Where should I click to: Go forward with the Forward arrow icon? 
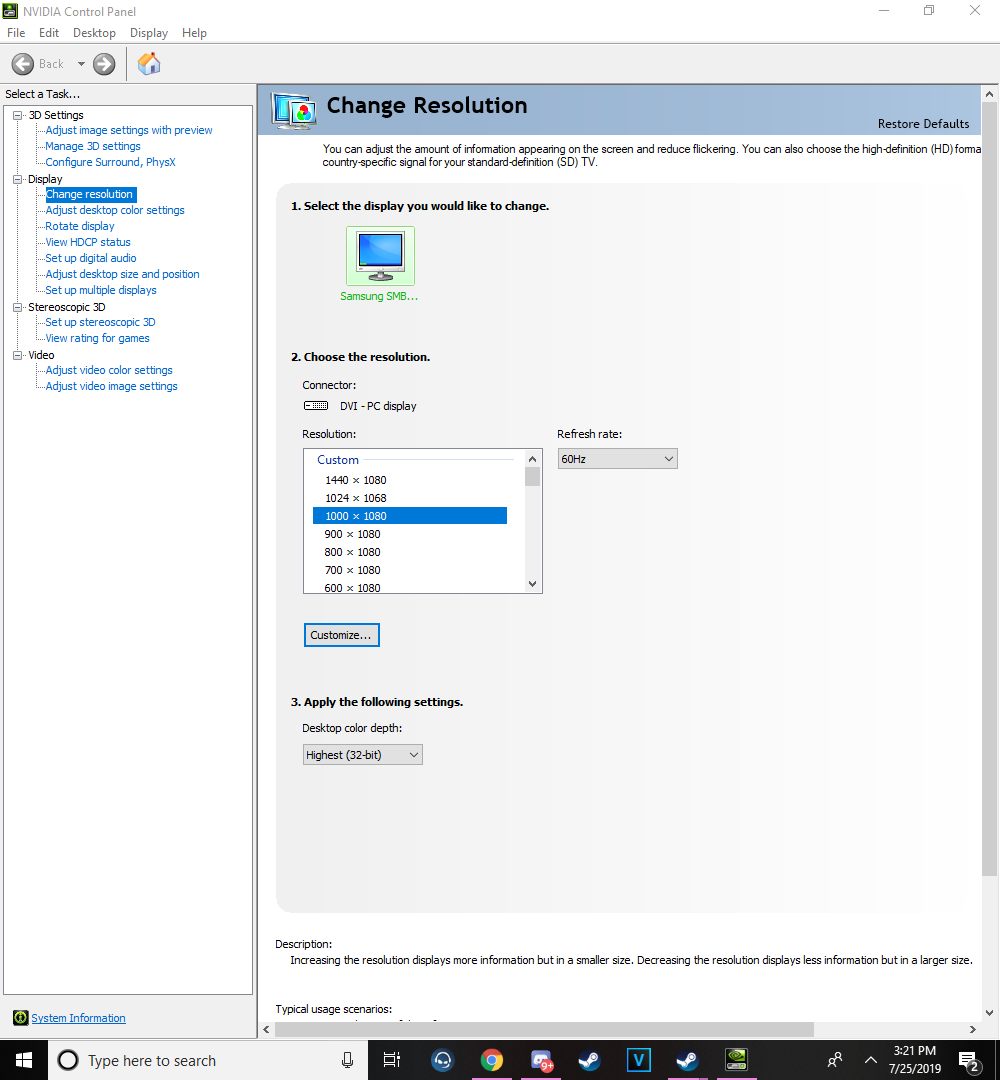tap(104, 64)
